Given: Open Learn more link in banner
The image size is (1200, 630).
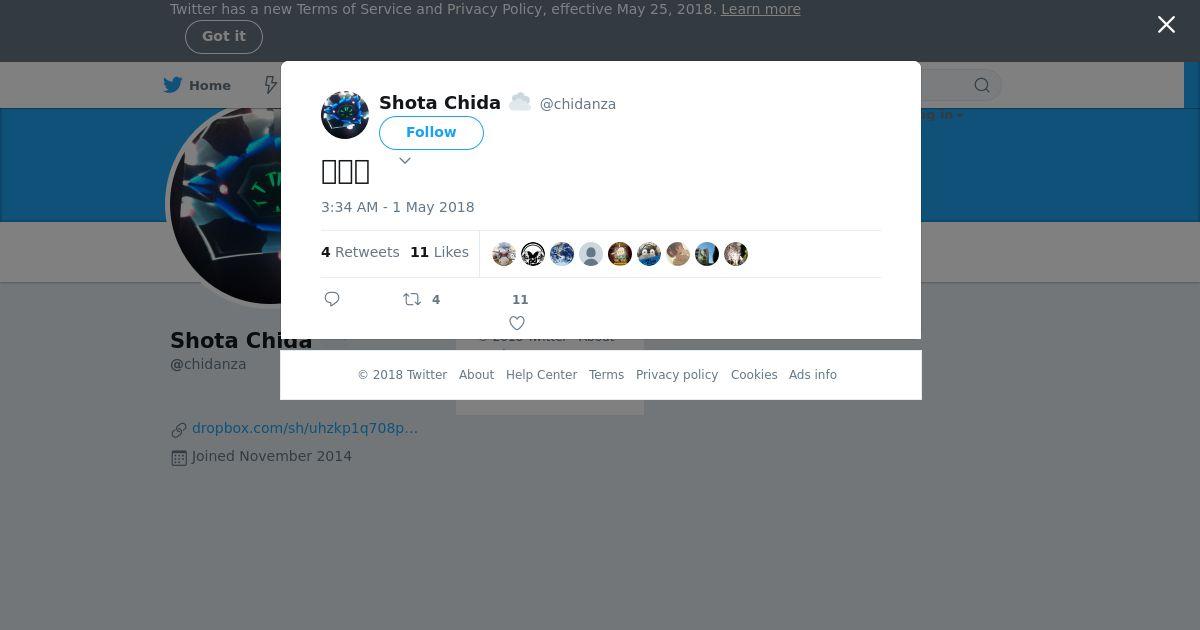Looking at the screenshot, I should pos(761,9).
